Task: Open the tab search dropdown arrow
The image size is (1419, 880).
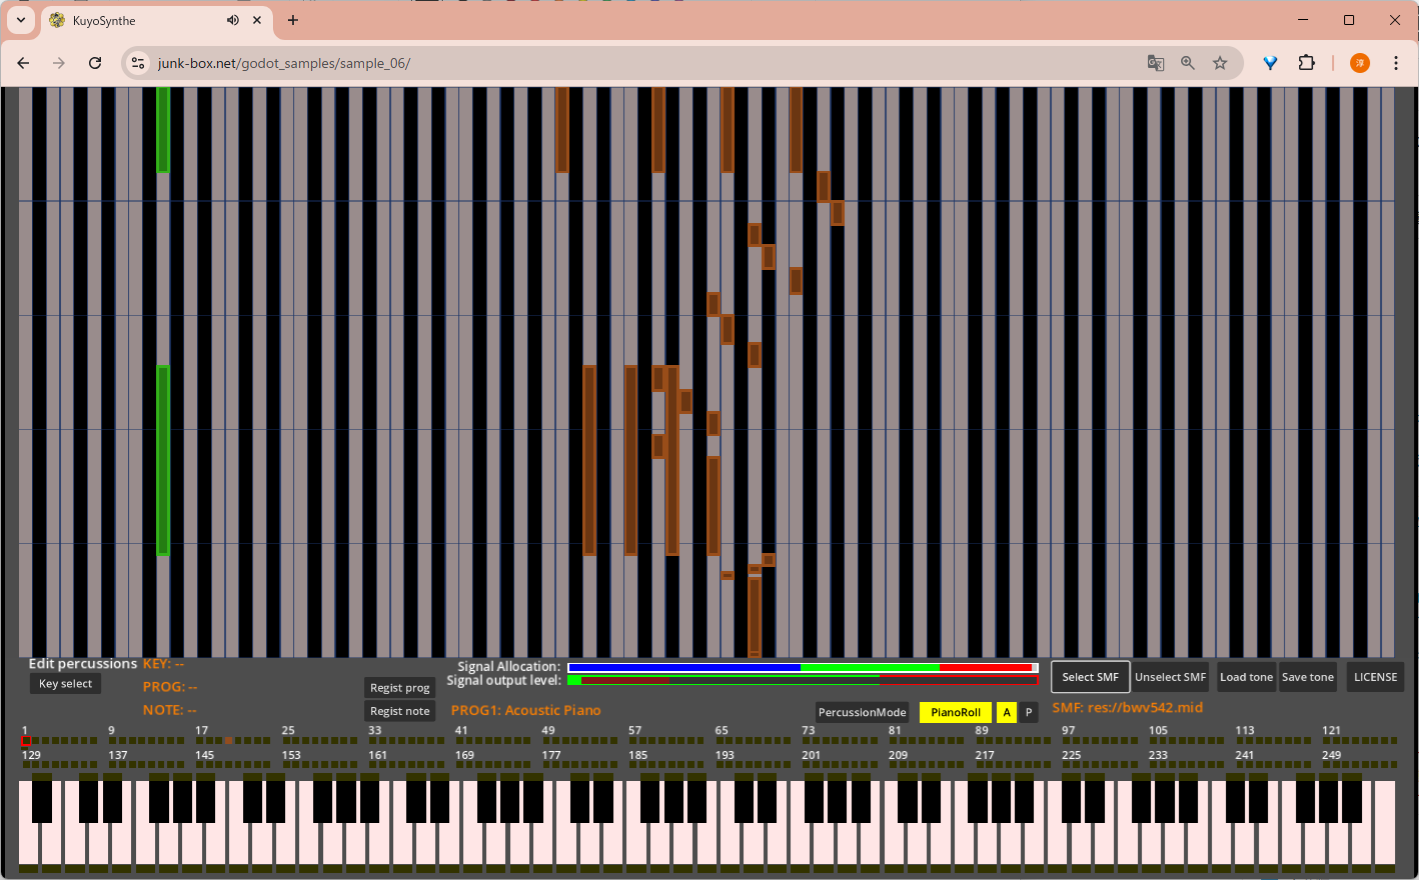Action: (x=21, y=20)
